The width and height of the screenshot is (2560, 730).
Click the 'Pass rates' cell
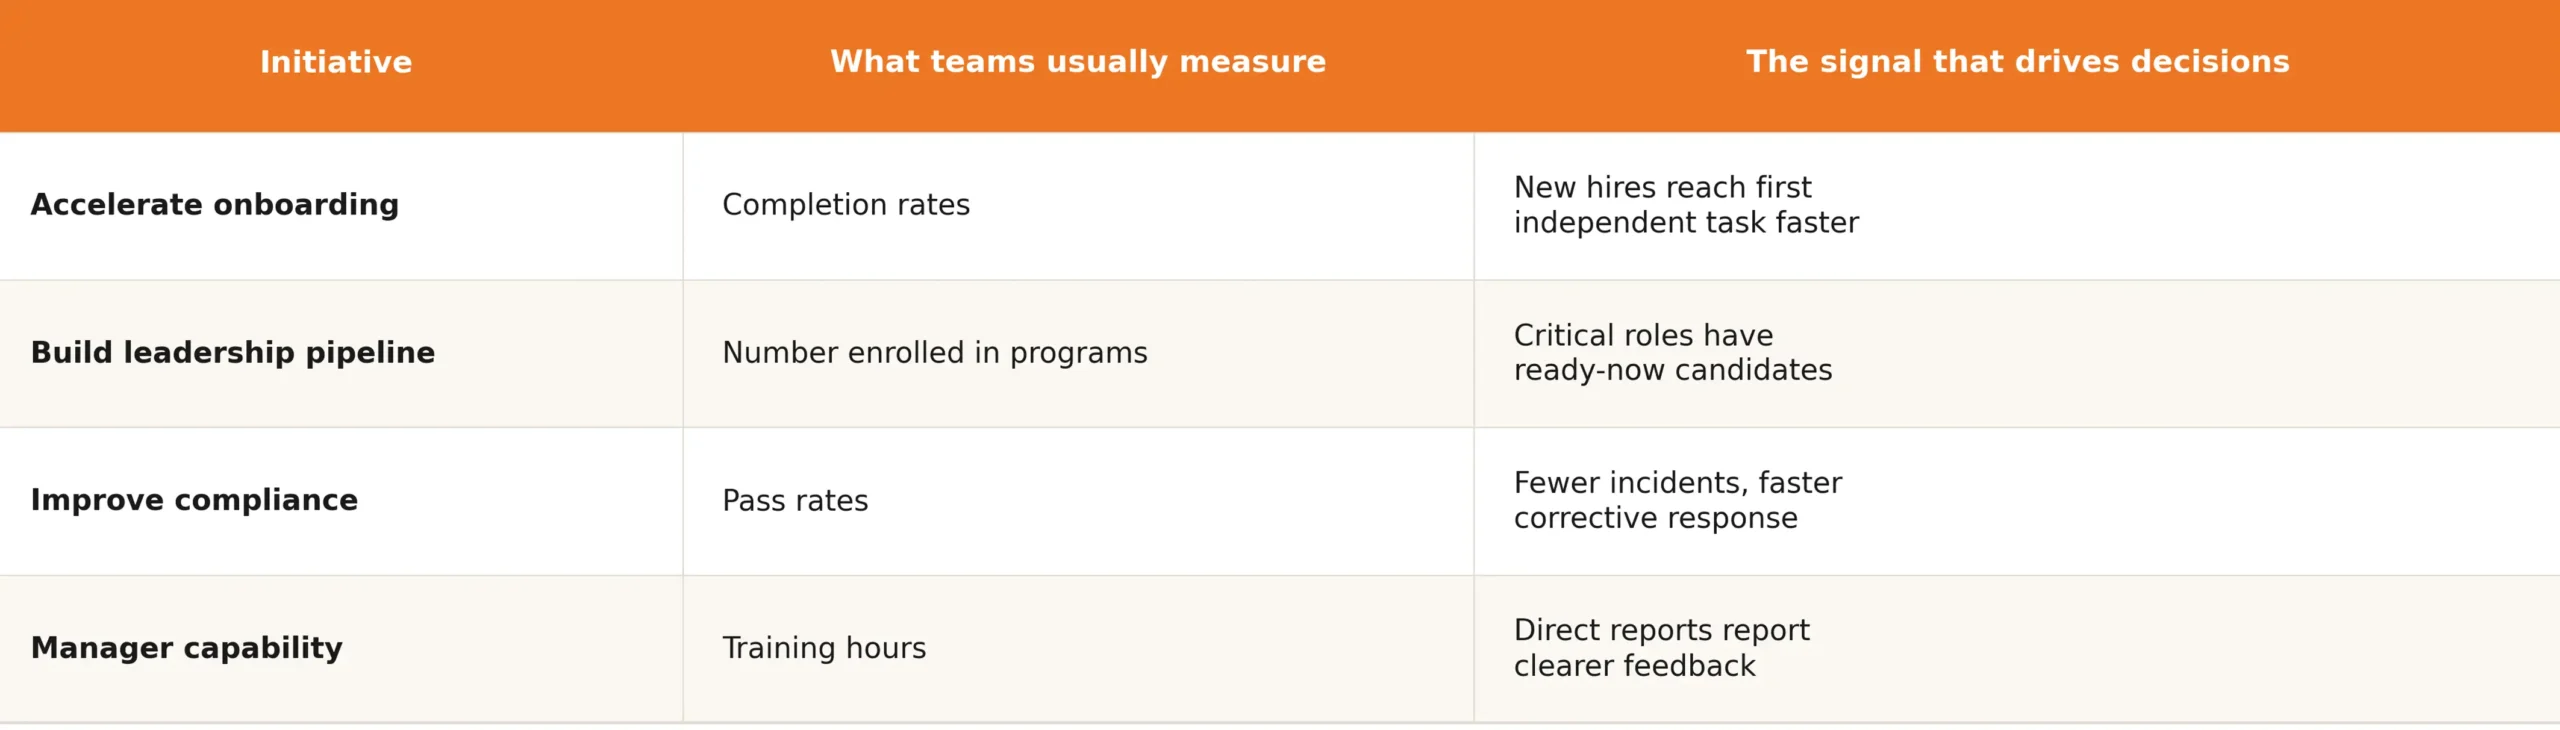tap(795, 501)
